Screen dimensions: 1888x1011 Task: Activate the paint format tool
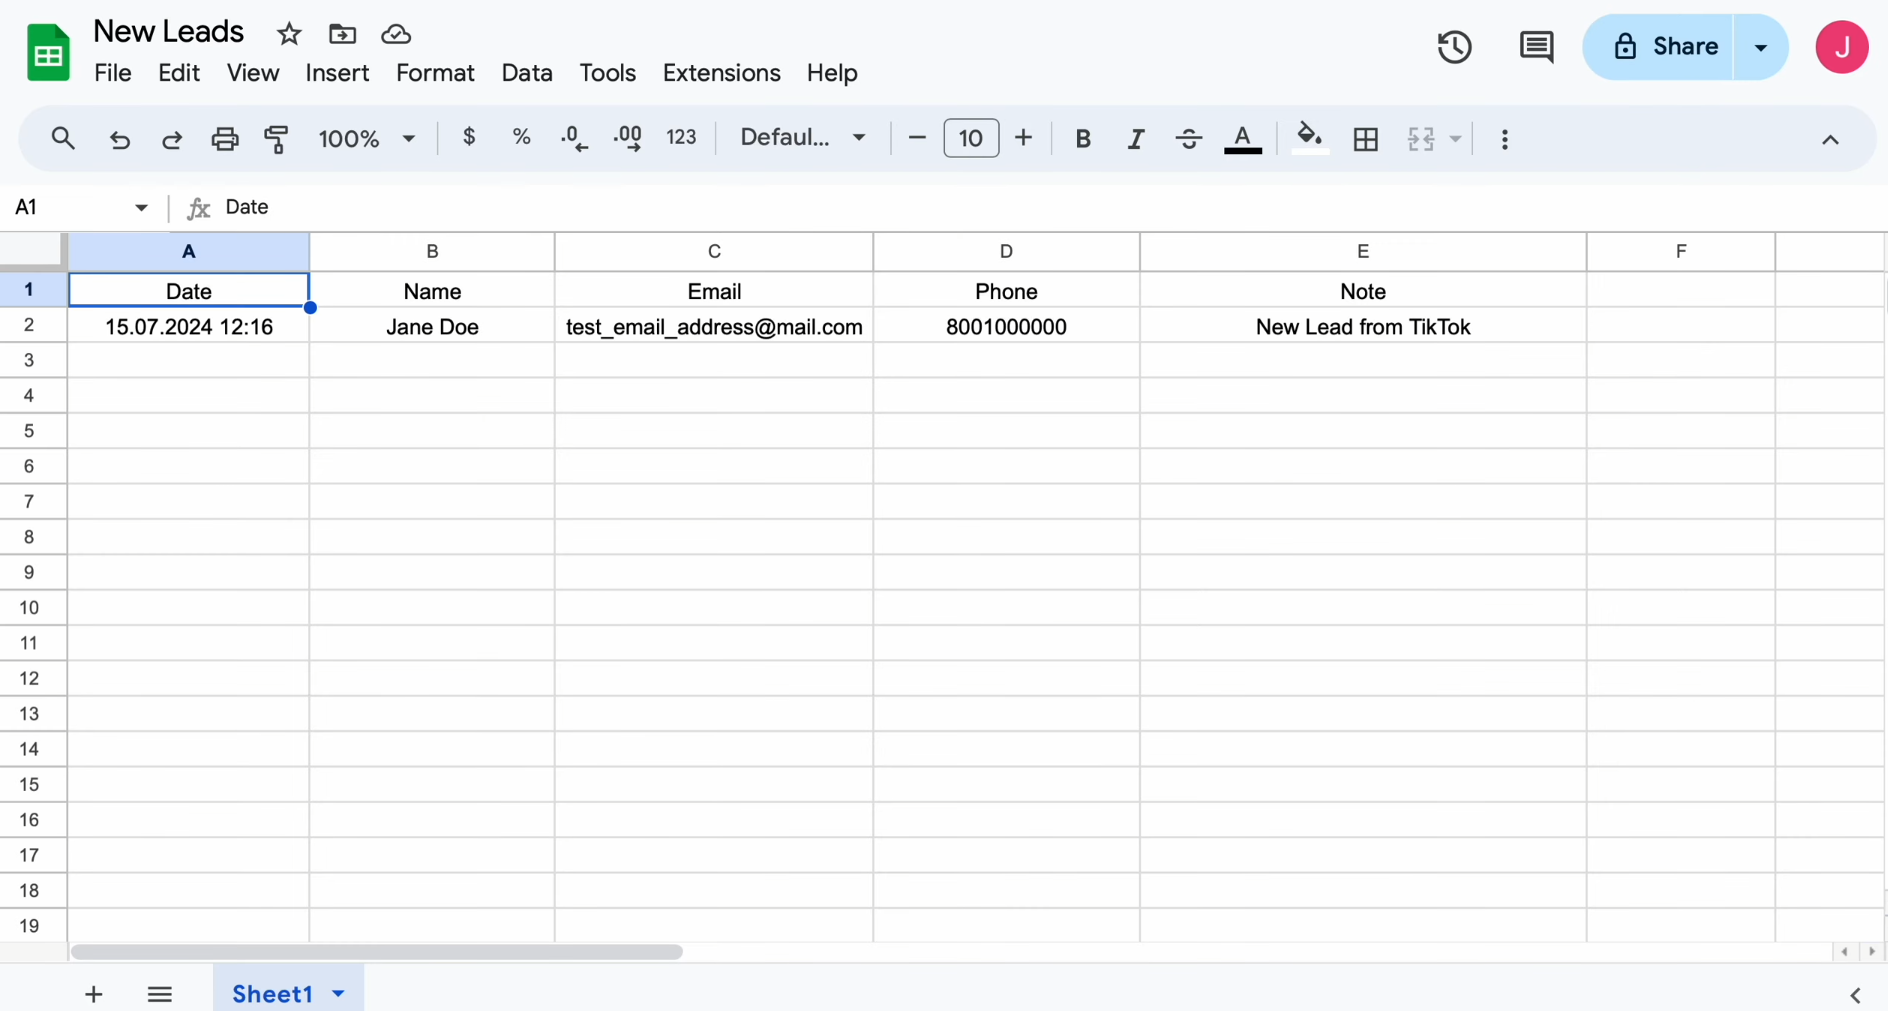tap(277, 139)
